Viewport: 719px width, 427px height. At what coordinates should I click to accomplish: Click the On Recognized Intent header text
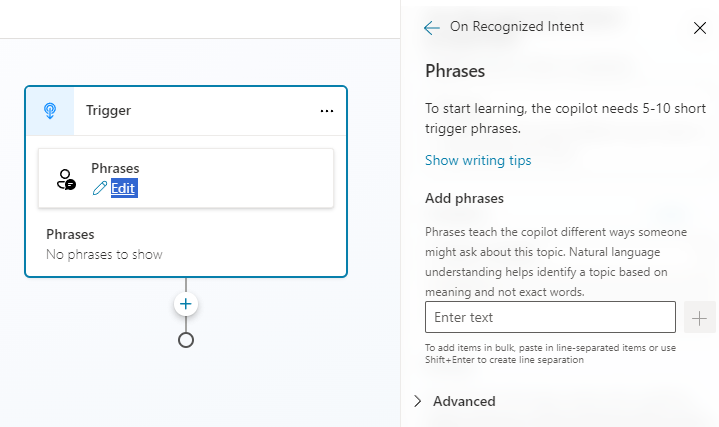click(517, 27)
